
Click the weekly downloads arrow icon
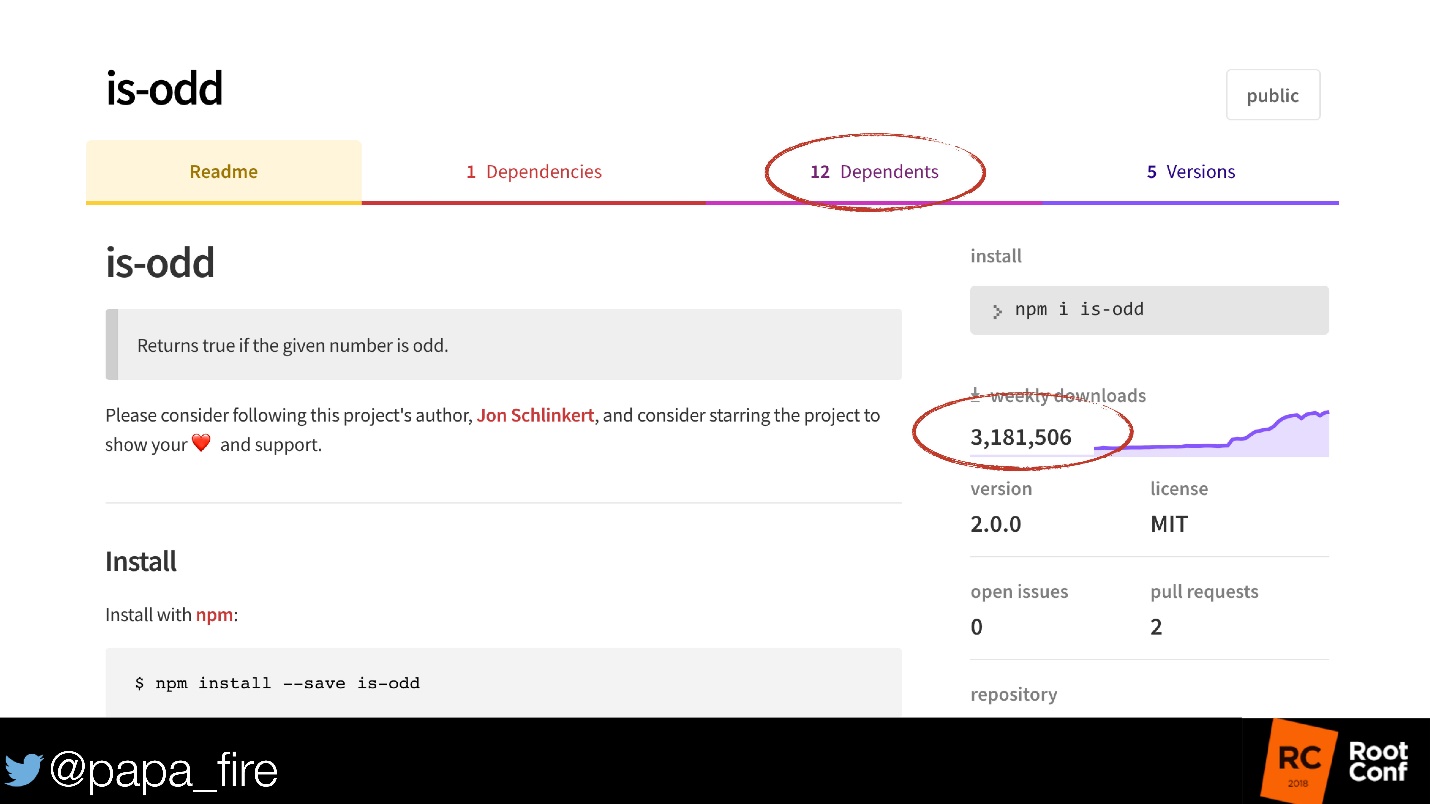point(976,396)
